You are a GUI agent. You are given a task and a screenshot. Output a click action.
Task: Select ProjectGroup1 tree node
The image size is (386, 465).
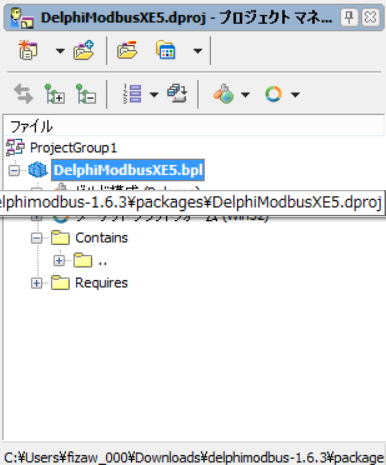tap(73, 148)
